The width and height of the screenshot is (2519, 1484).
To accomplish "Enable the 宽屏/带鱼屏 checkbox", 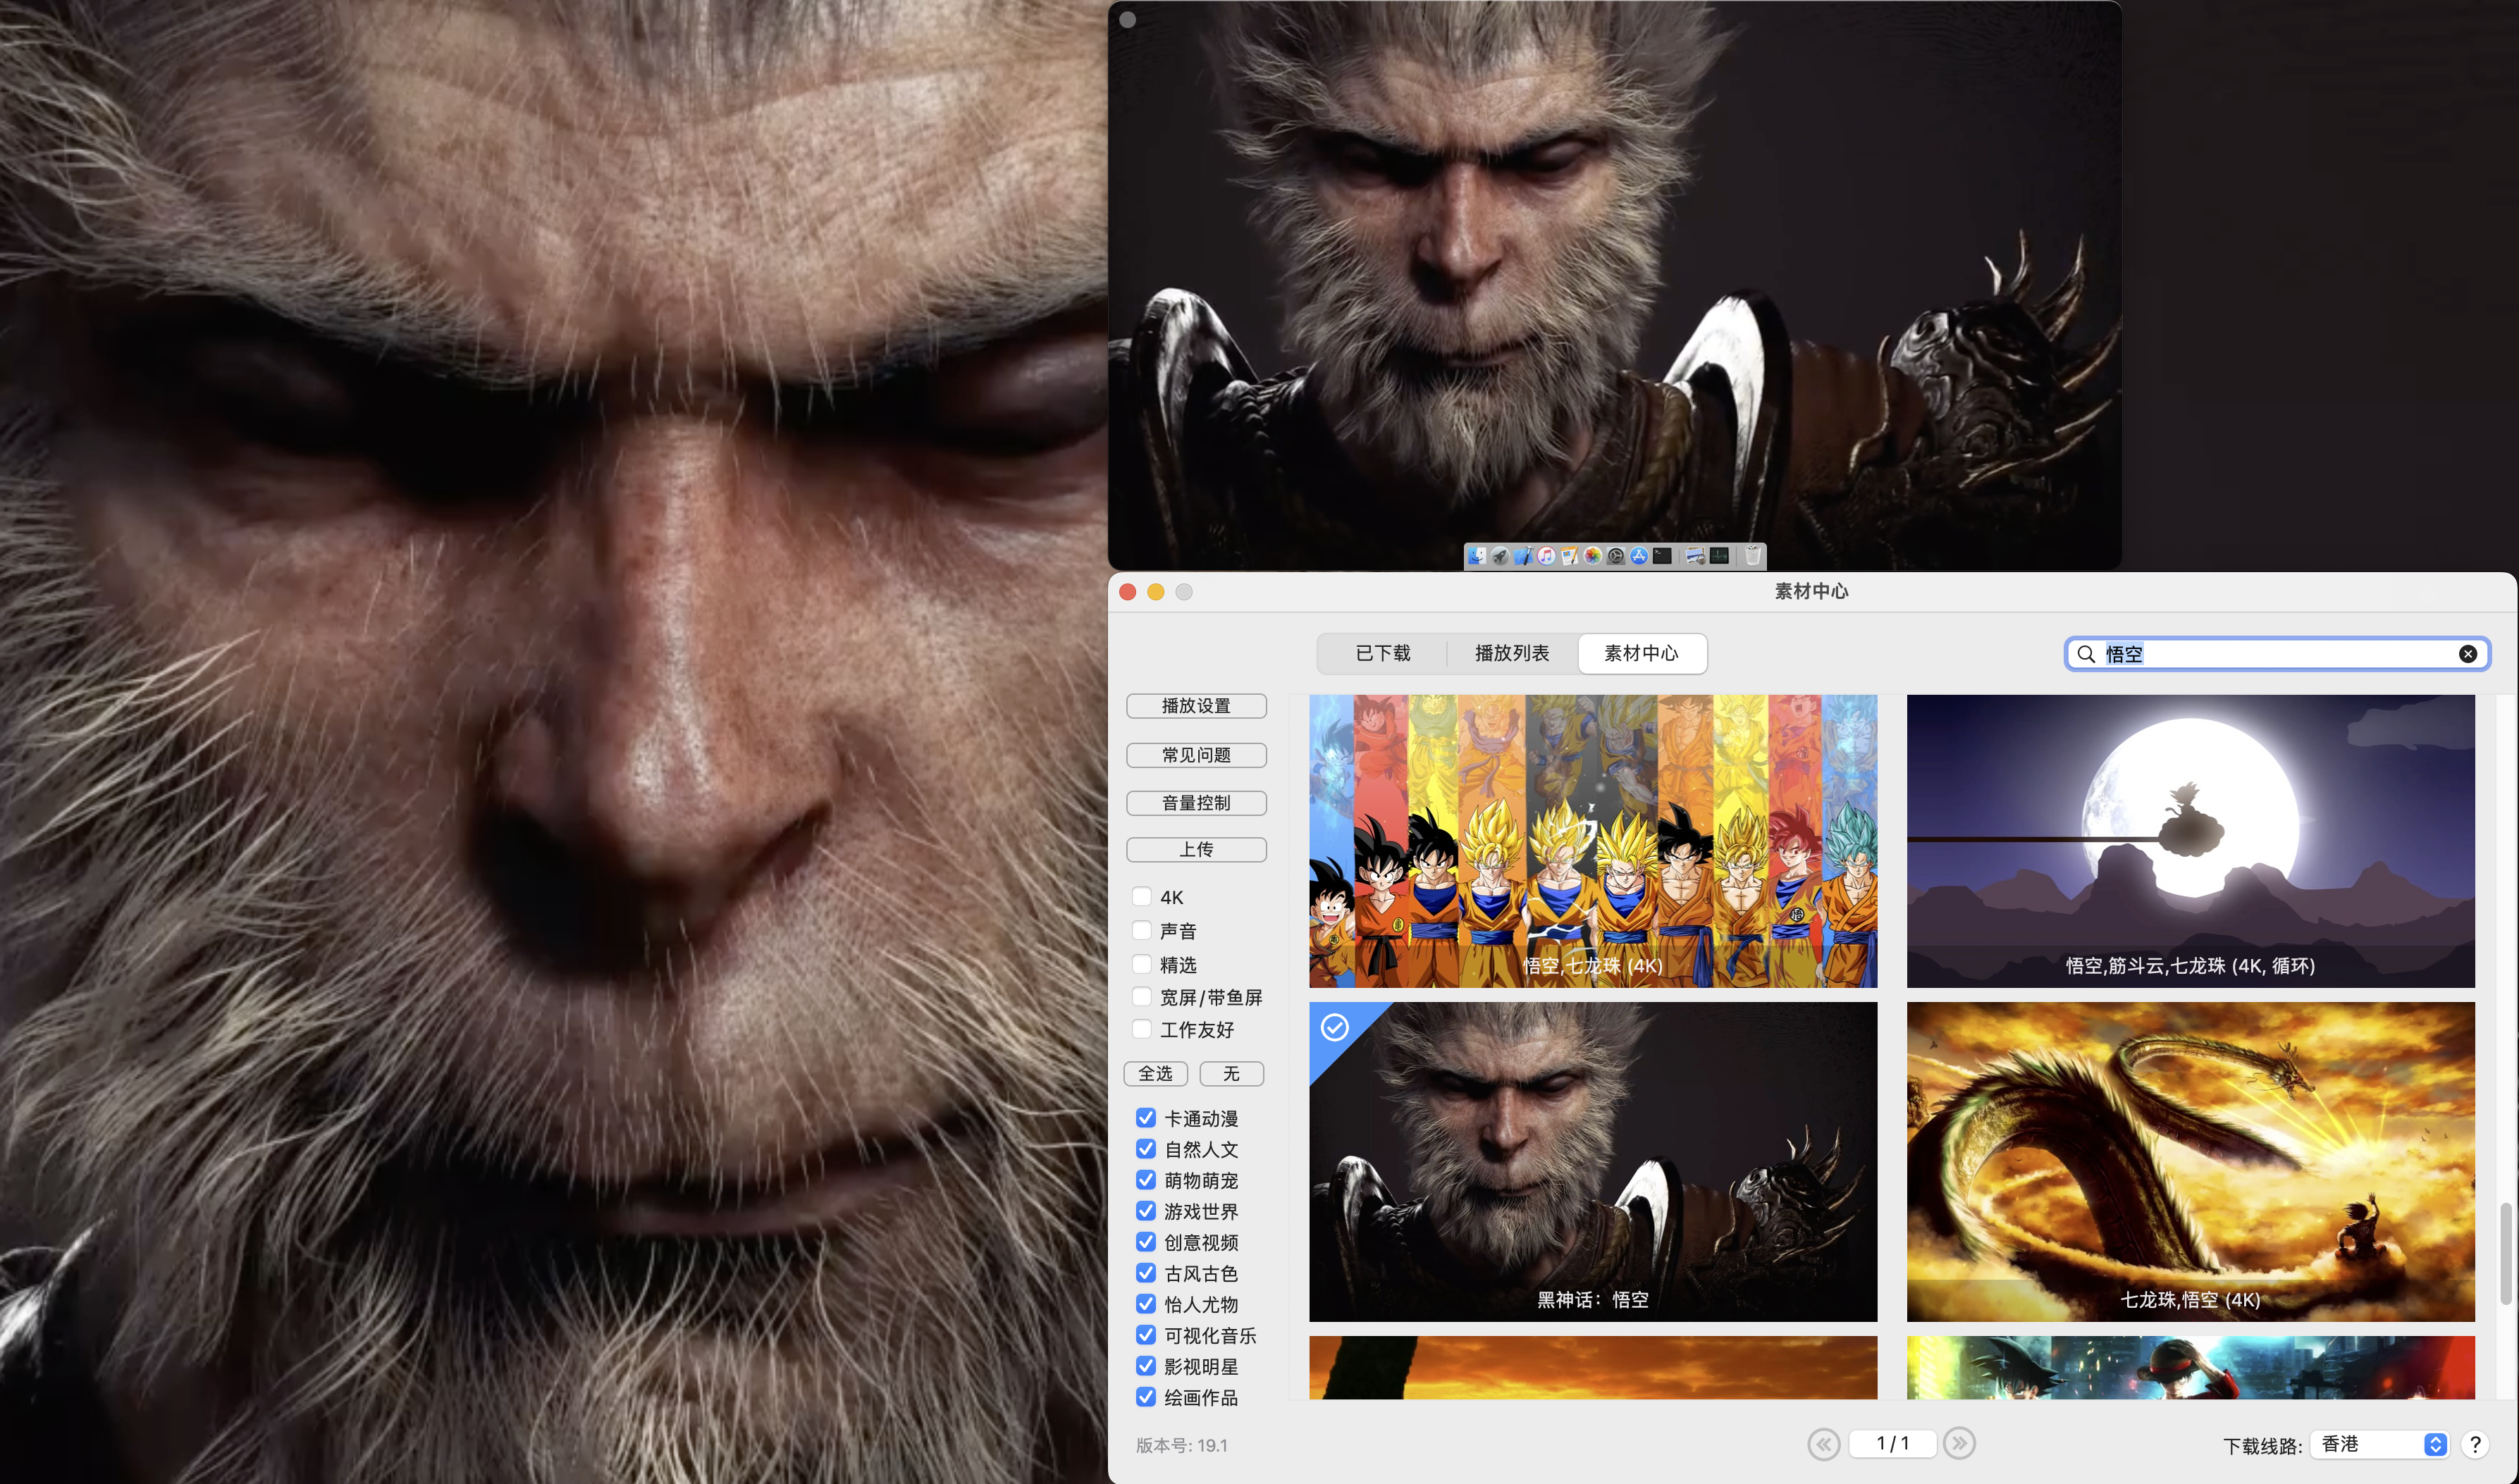I will point(1142,997).
